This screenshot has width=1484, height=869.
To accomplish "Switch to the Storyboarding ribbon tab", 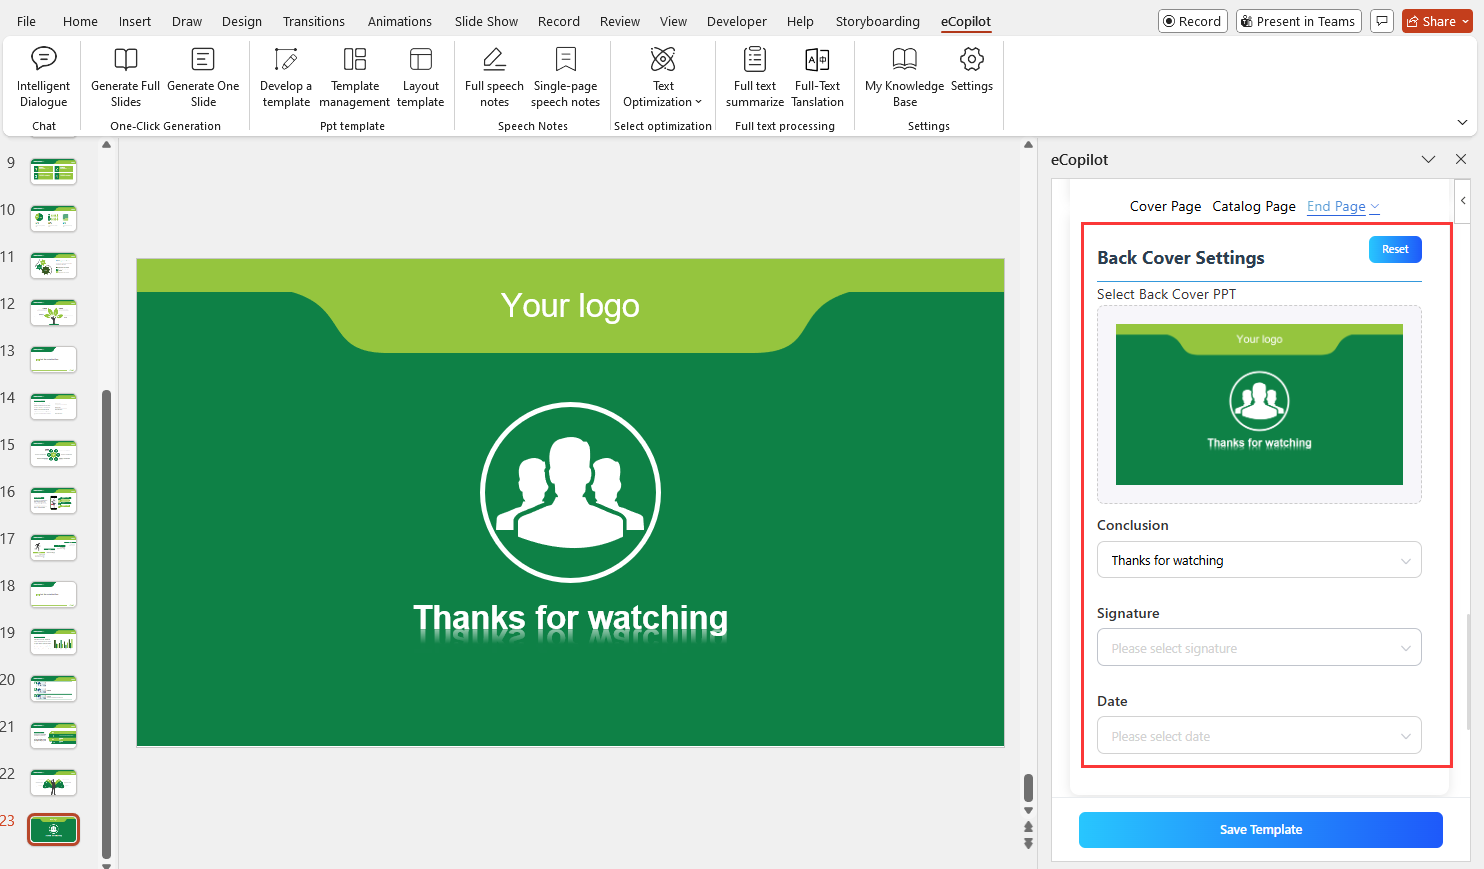I will (877, 21).
